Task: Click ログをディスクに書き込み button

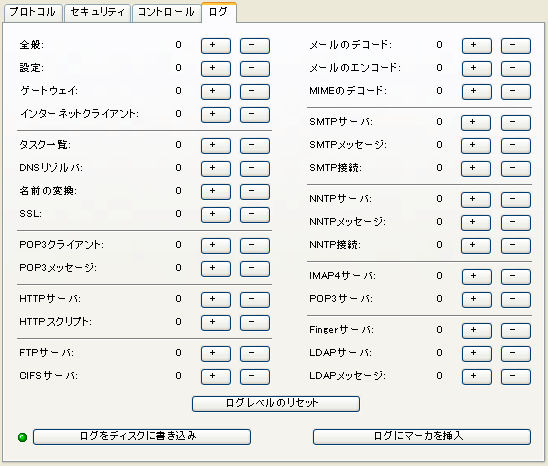Action: [142, 437]
